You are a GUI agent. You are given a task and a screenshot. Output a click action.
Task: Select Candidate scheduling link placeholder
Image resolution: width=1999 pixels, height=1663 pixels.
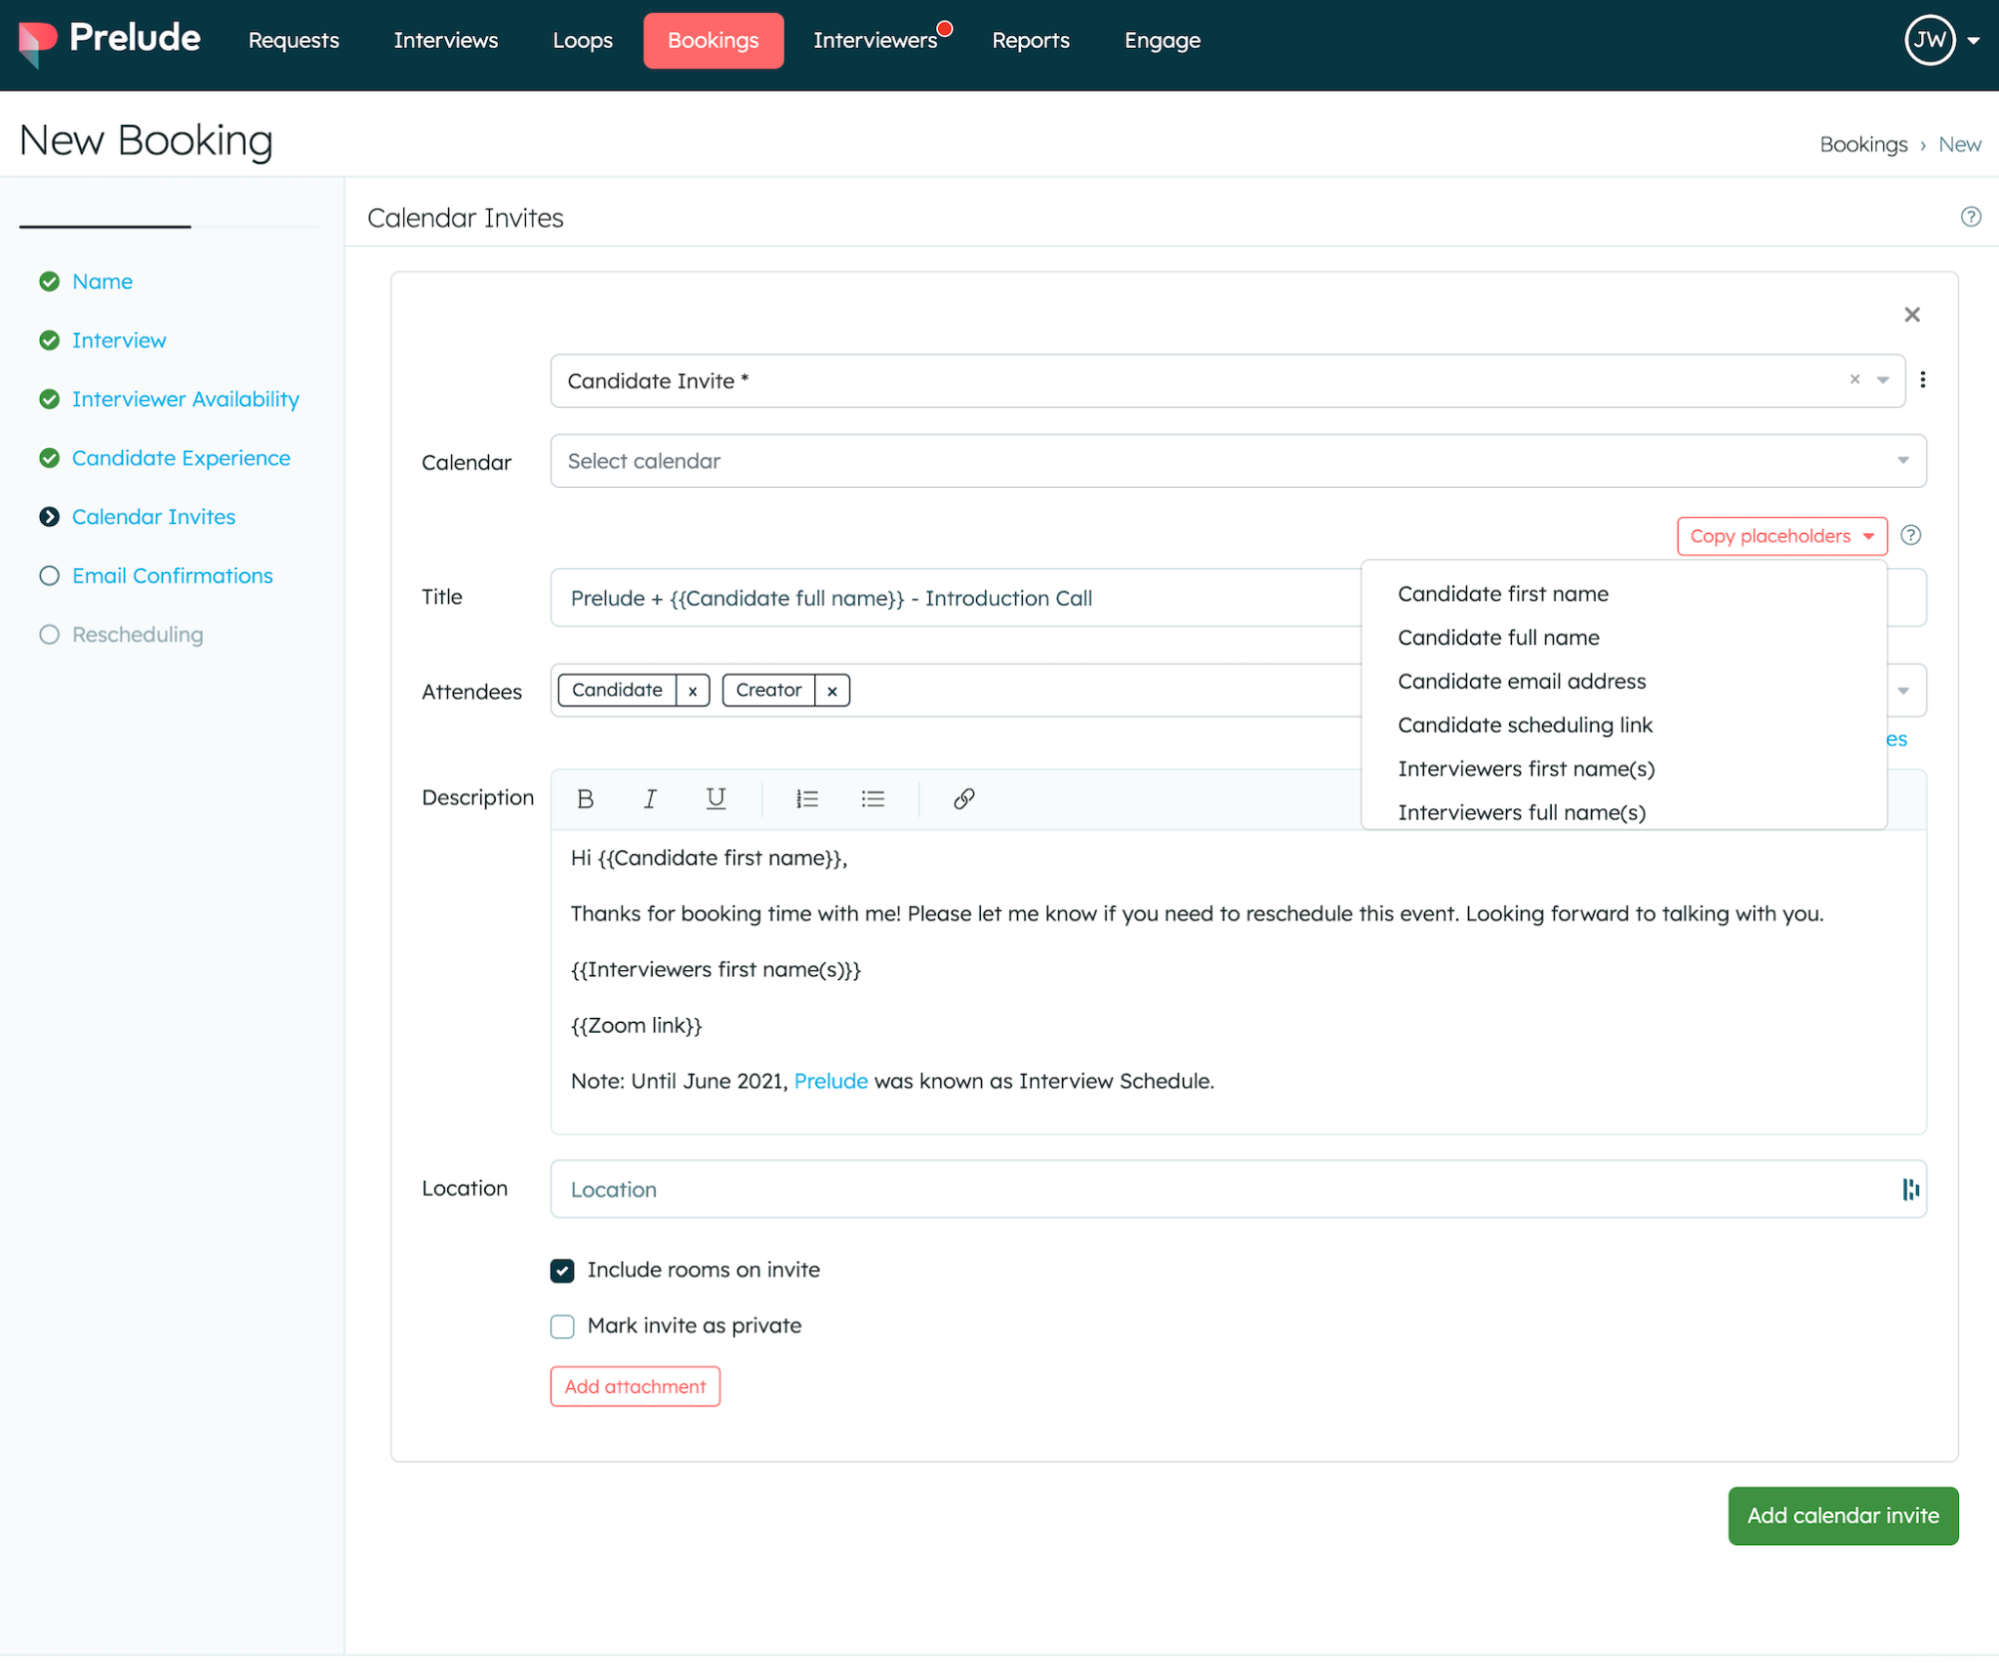1524,725
